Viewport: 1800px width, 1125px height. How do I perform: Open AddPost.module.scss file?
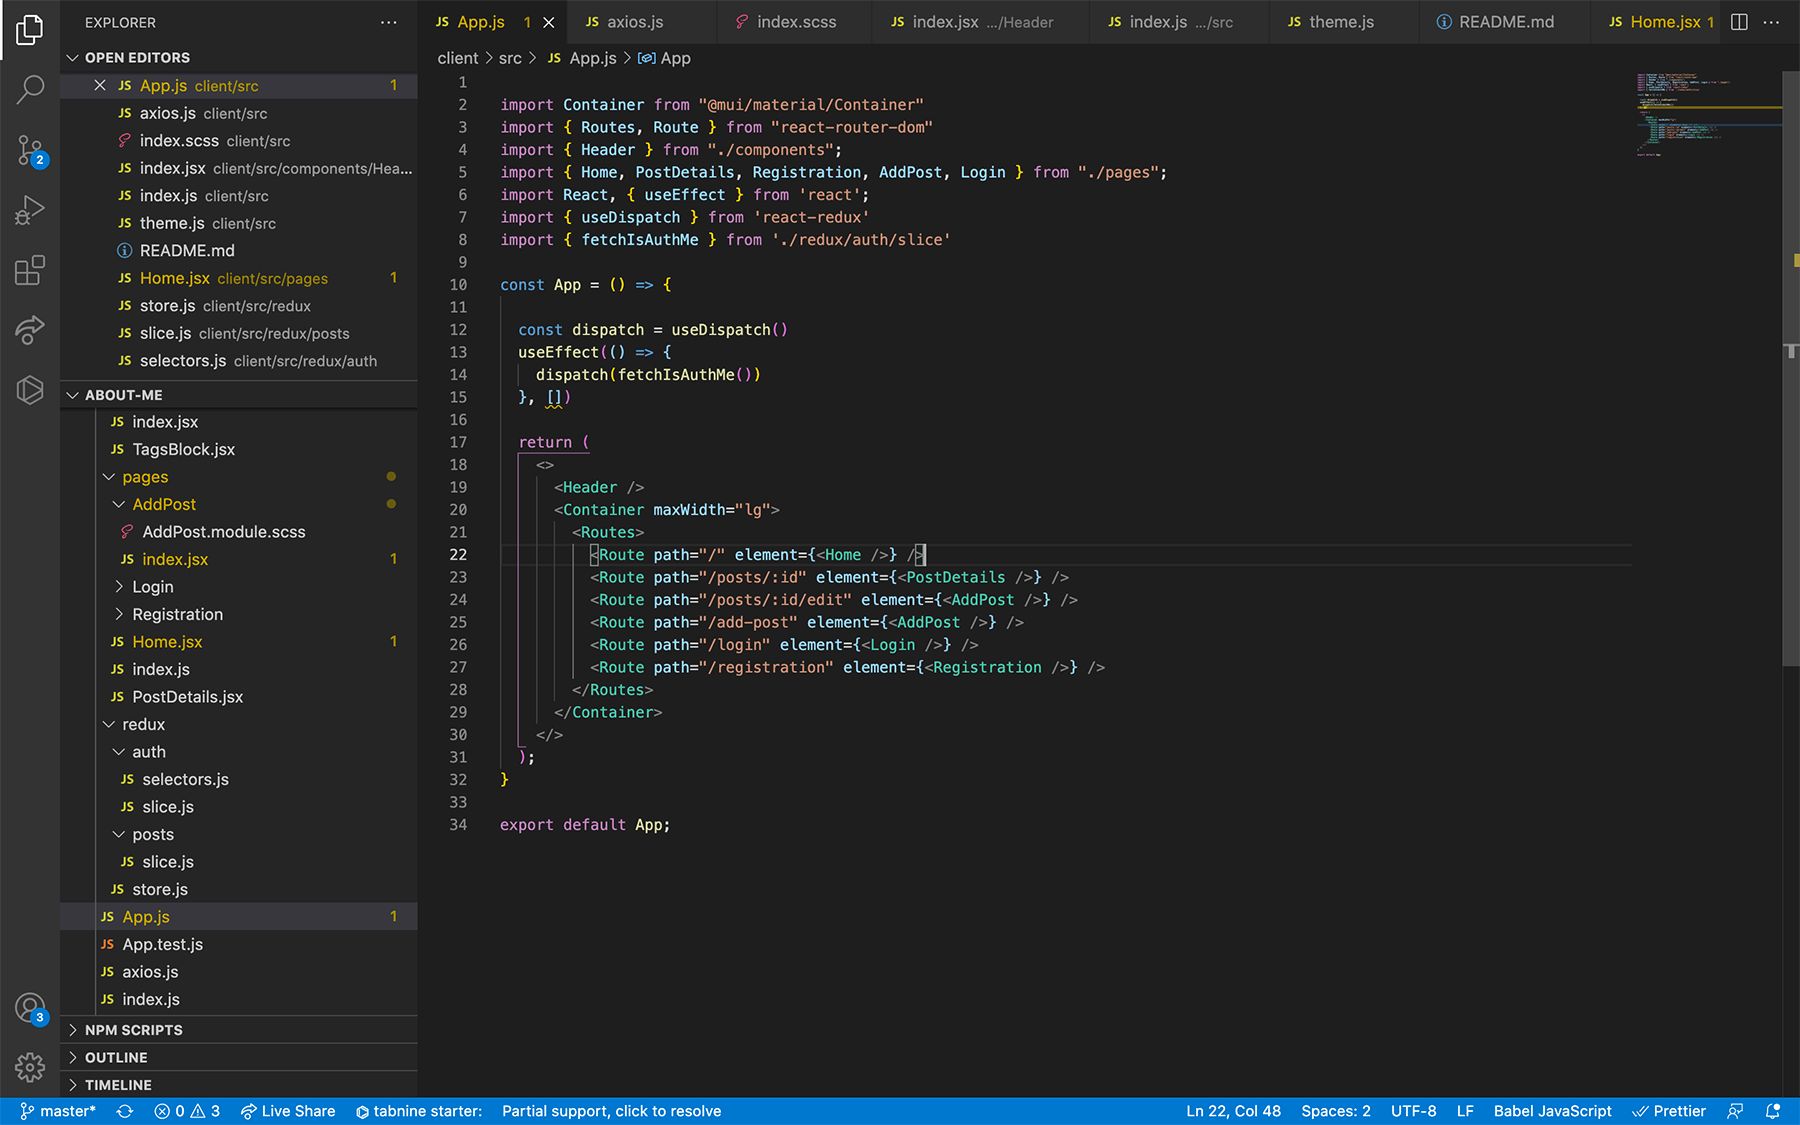(x=238, y=532)
